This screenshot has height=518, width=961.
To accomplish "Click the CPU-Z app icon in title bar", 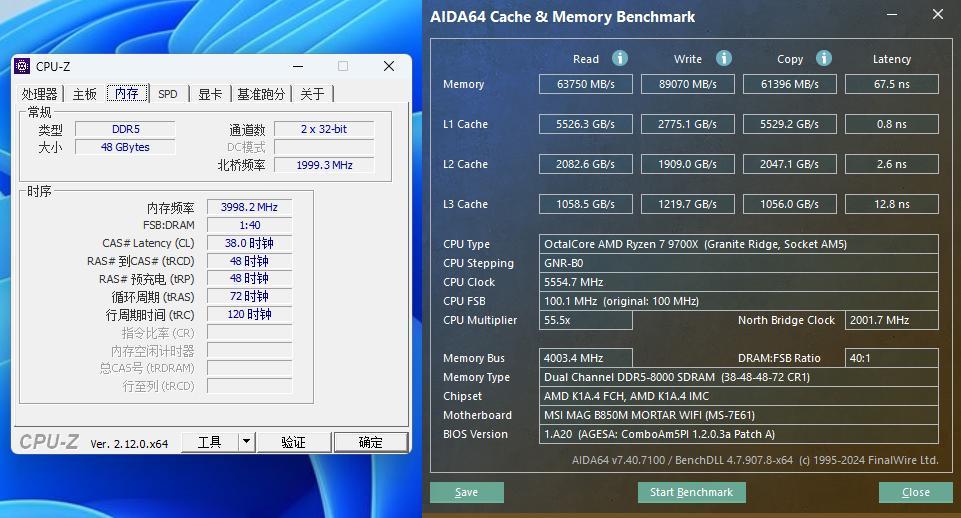I will pyautogui.click(x=22, y=66).
